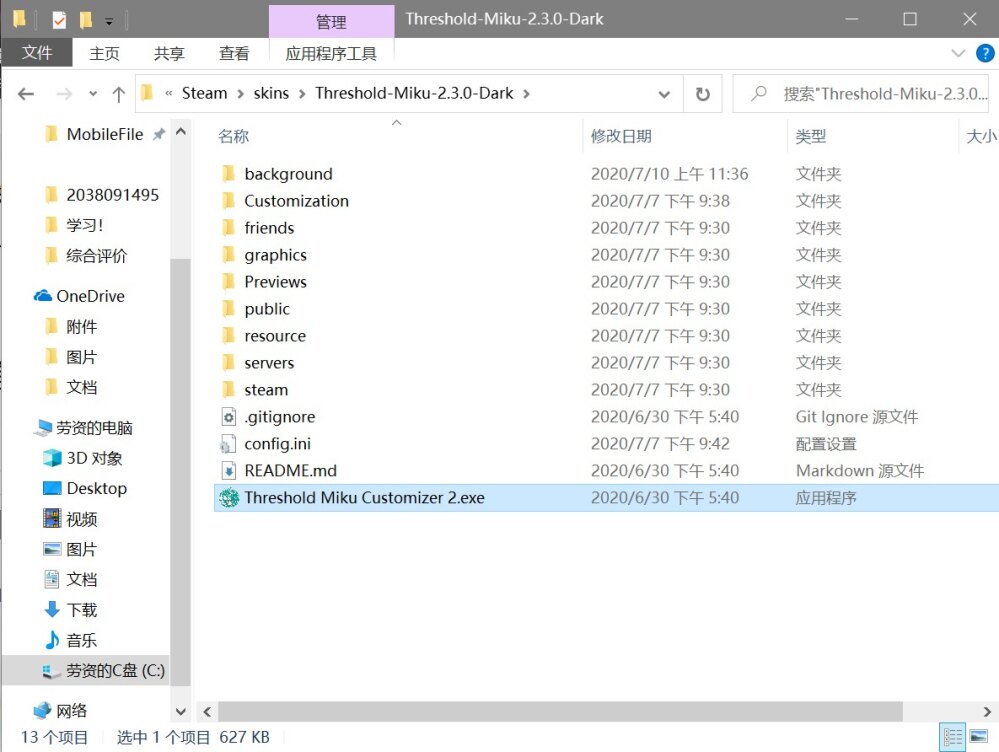The image size is (999, 752).
Task: Click navigation pane scroll up arrow
Action: click(x=180, y=132)
